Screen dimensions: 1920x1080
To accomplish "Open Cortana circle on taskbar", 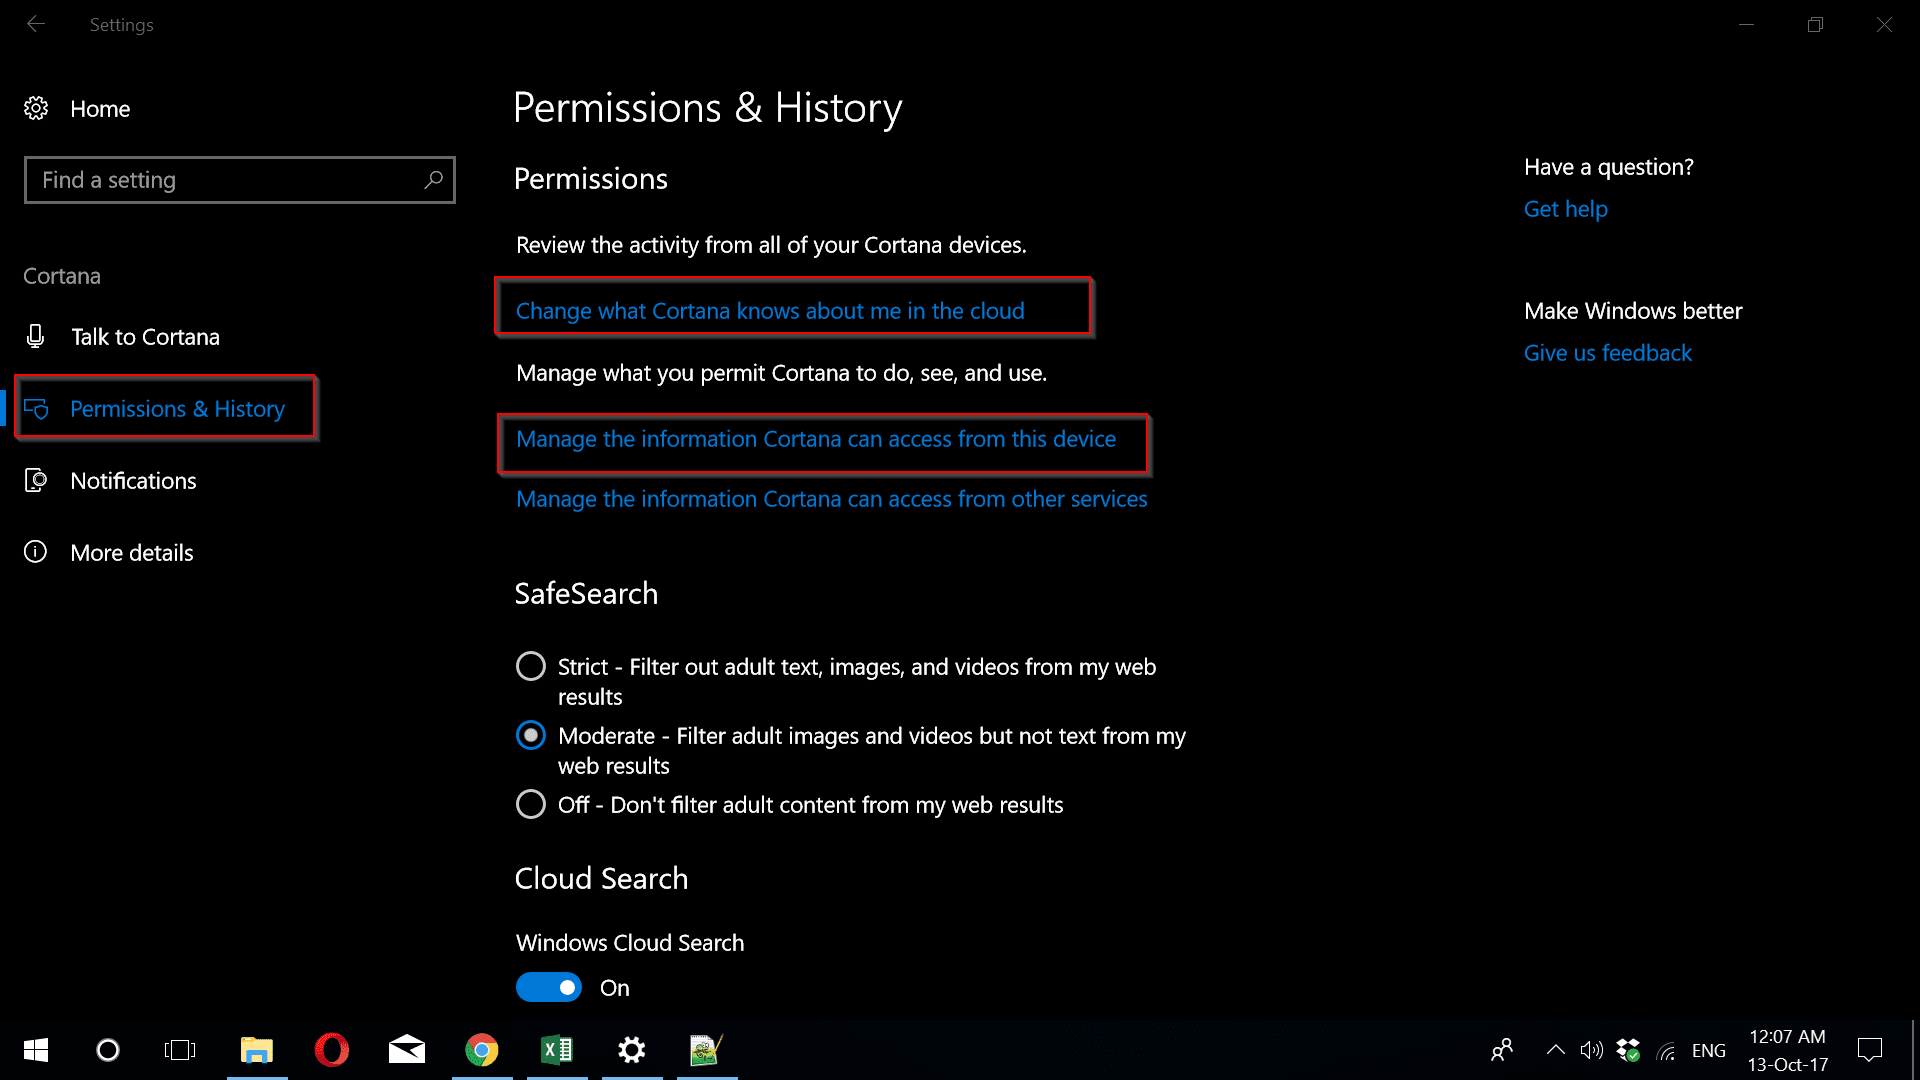I will coord(108,1050).
